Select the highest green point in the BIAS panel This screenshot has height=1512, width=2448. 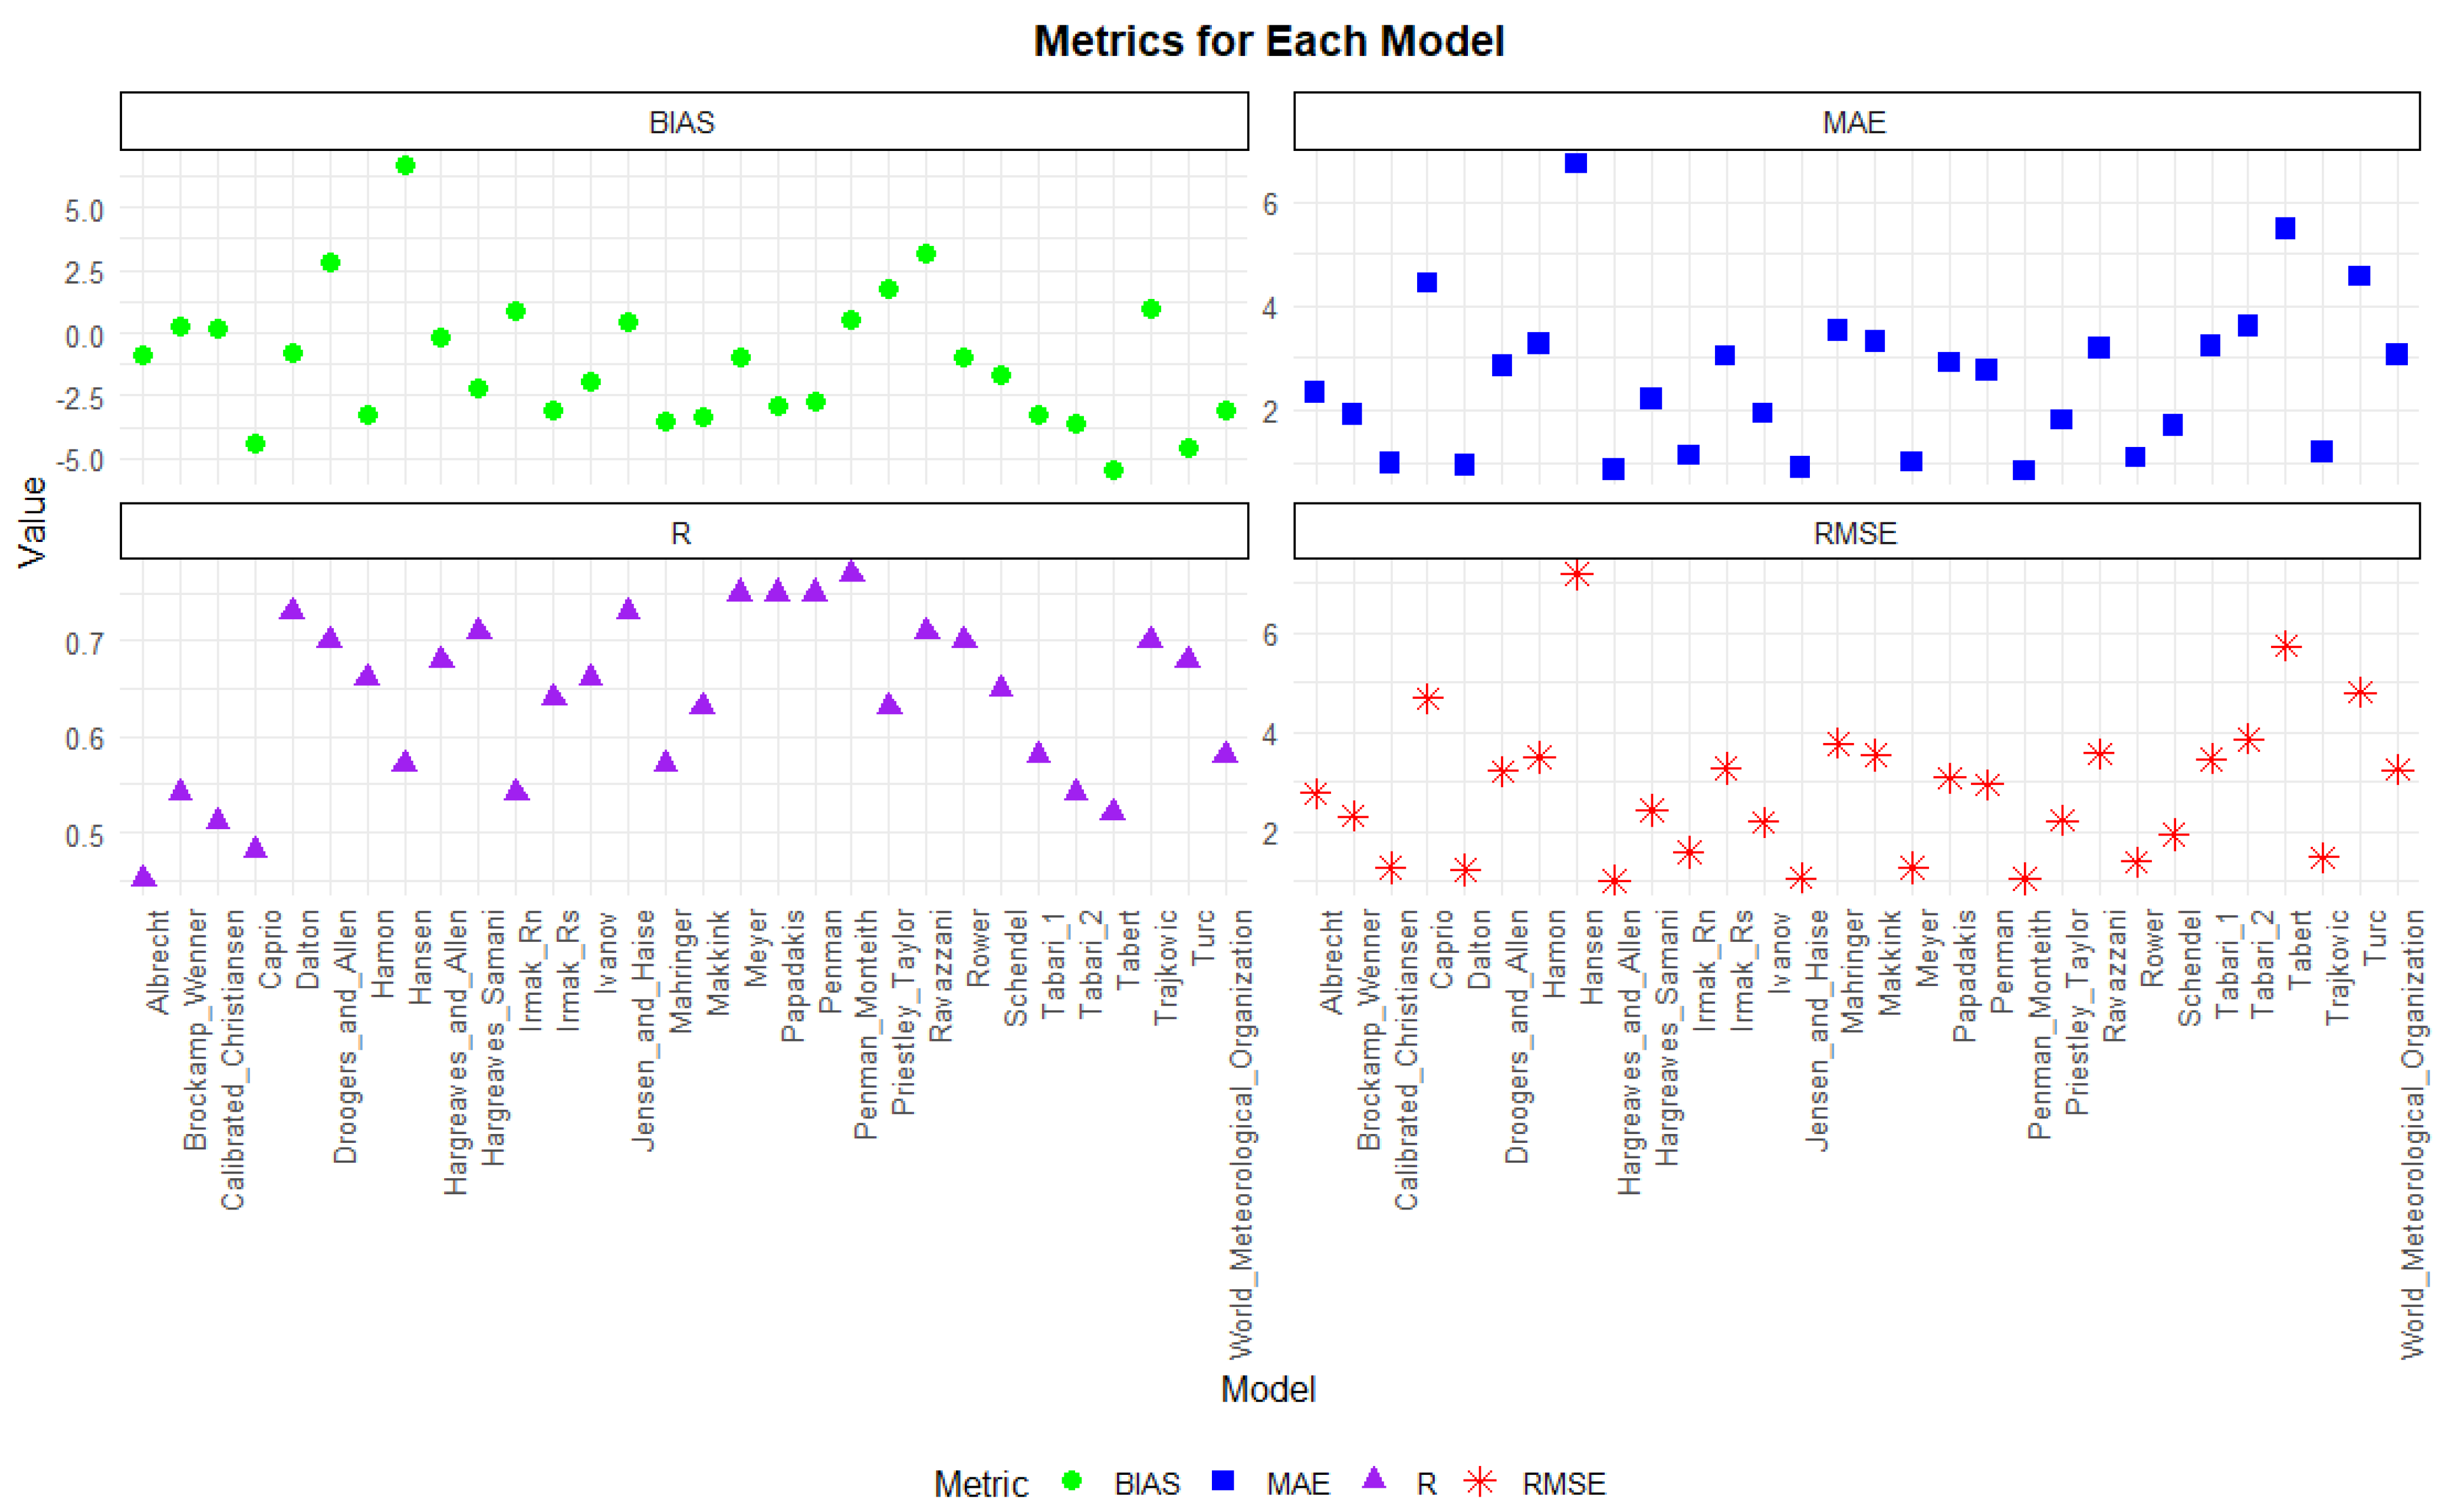point(405,166)
